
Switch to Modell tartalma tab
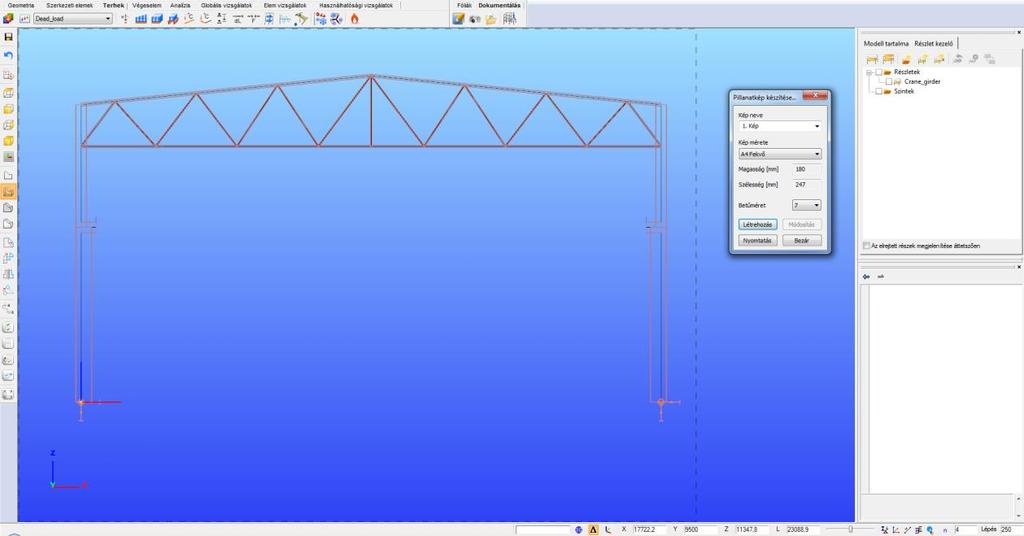coord(886,44)
